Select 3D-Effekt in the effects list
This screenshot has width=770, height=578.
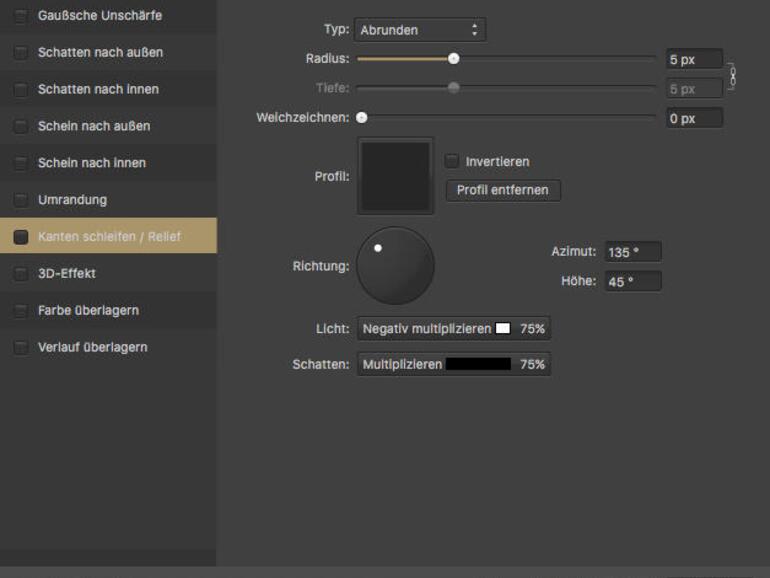pyautogui.click(x=108, y=274)
